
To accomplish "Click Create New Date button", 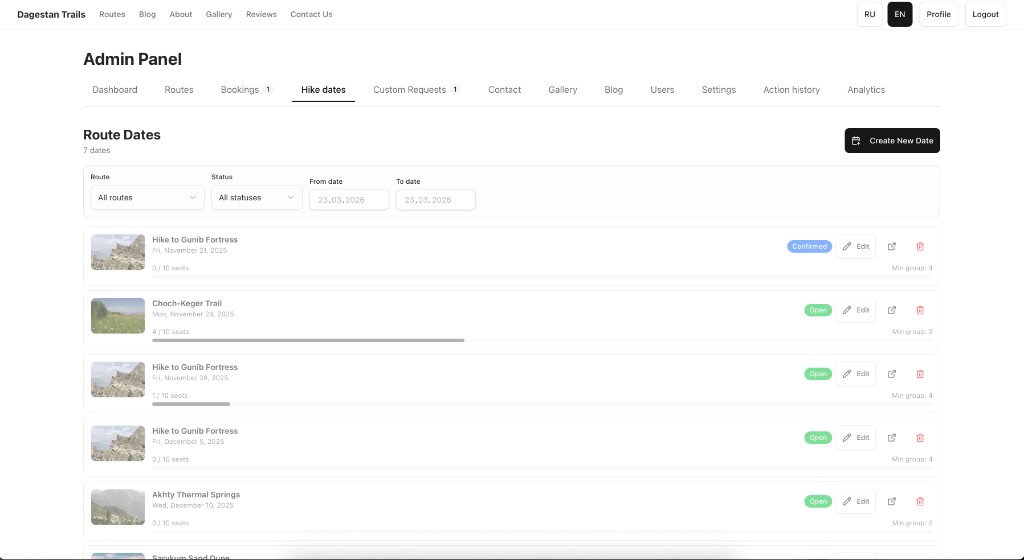I will coord(892,141).
